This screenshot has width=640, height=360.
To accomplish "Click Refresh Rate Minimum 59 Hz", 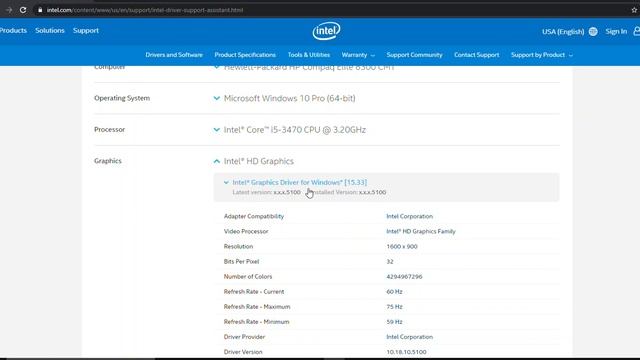I will 394,322.
